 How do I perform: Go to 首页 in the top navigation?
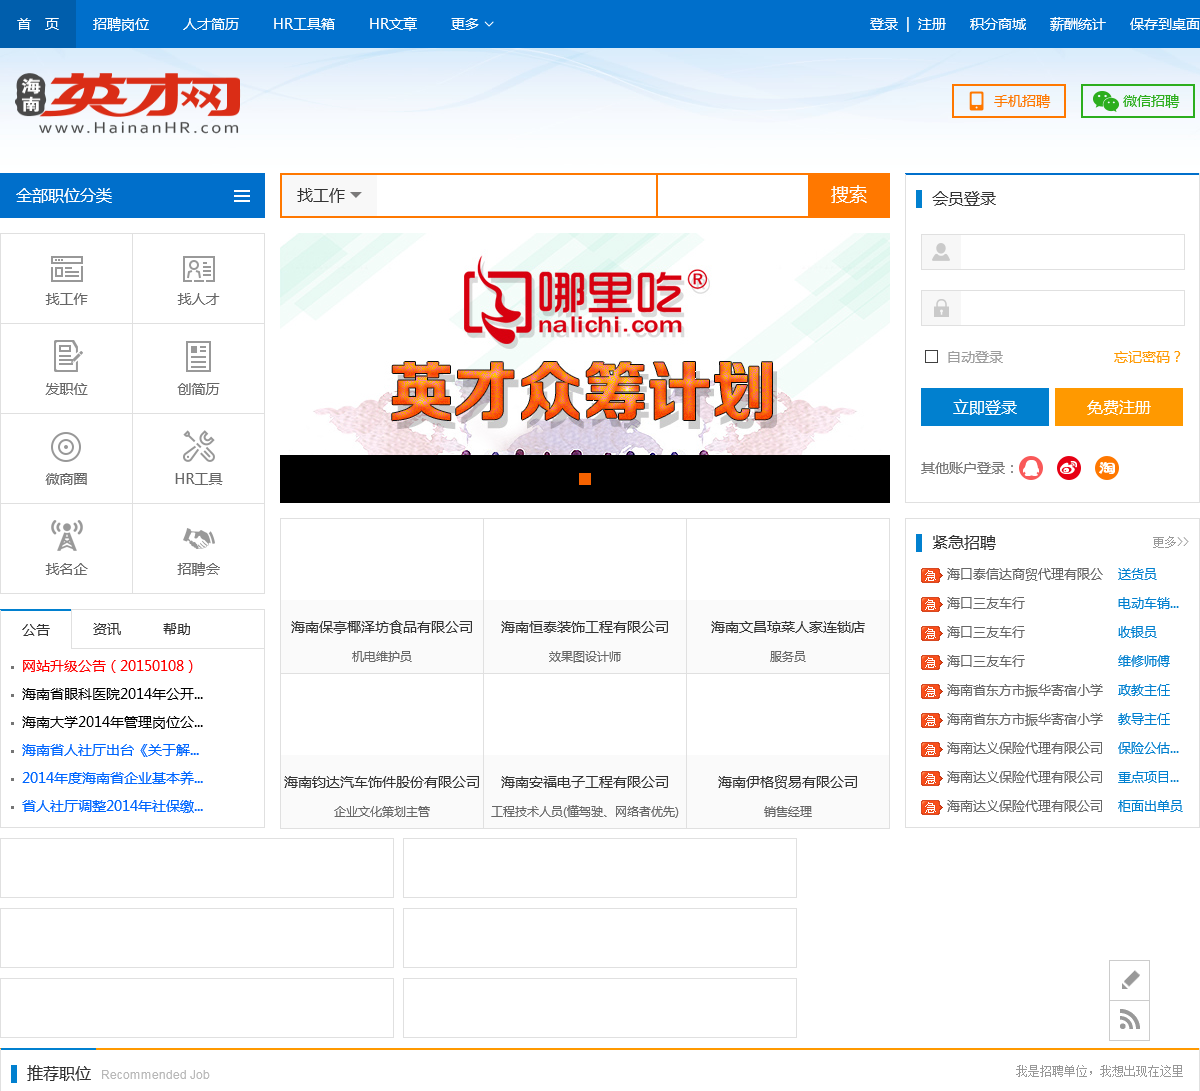[x=38, y=24]
